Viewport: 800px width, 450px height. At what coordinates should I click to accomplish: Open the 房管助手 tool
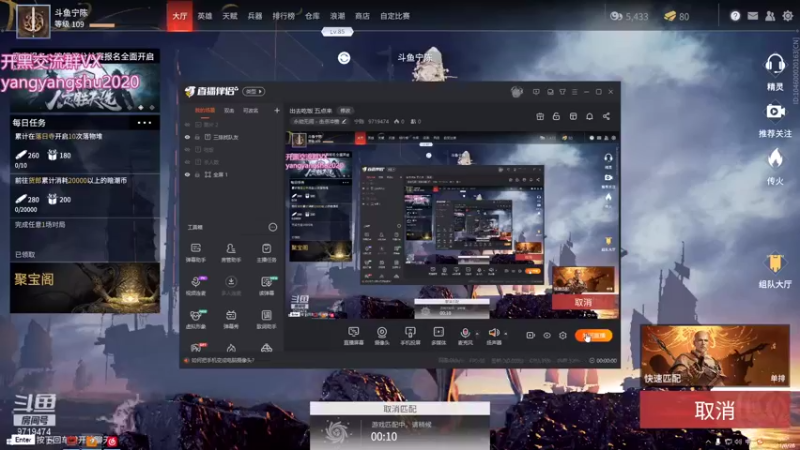(x=231, y=252)
